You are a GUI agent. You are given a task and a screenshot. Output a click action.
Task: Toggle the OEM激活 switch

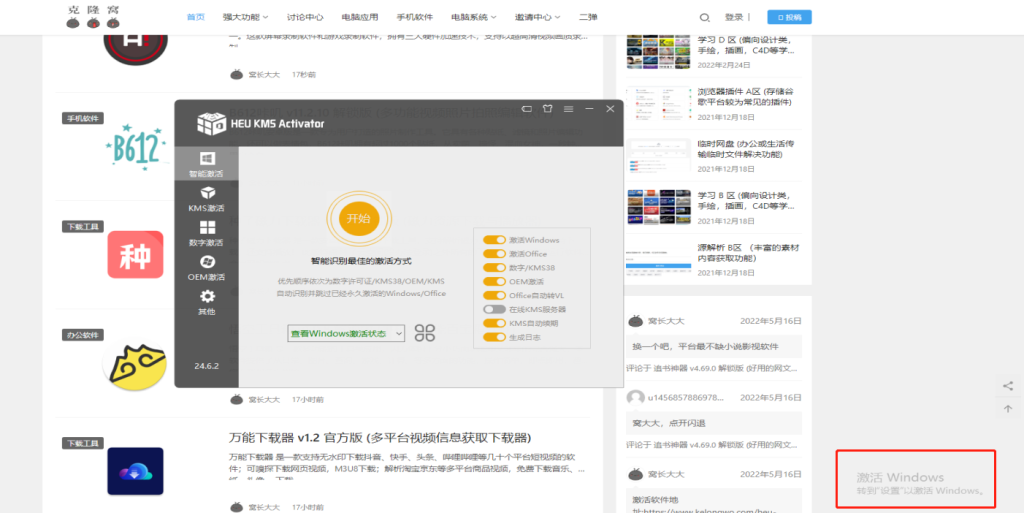tap(494, 281)
